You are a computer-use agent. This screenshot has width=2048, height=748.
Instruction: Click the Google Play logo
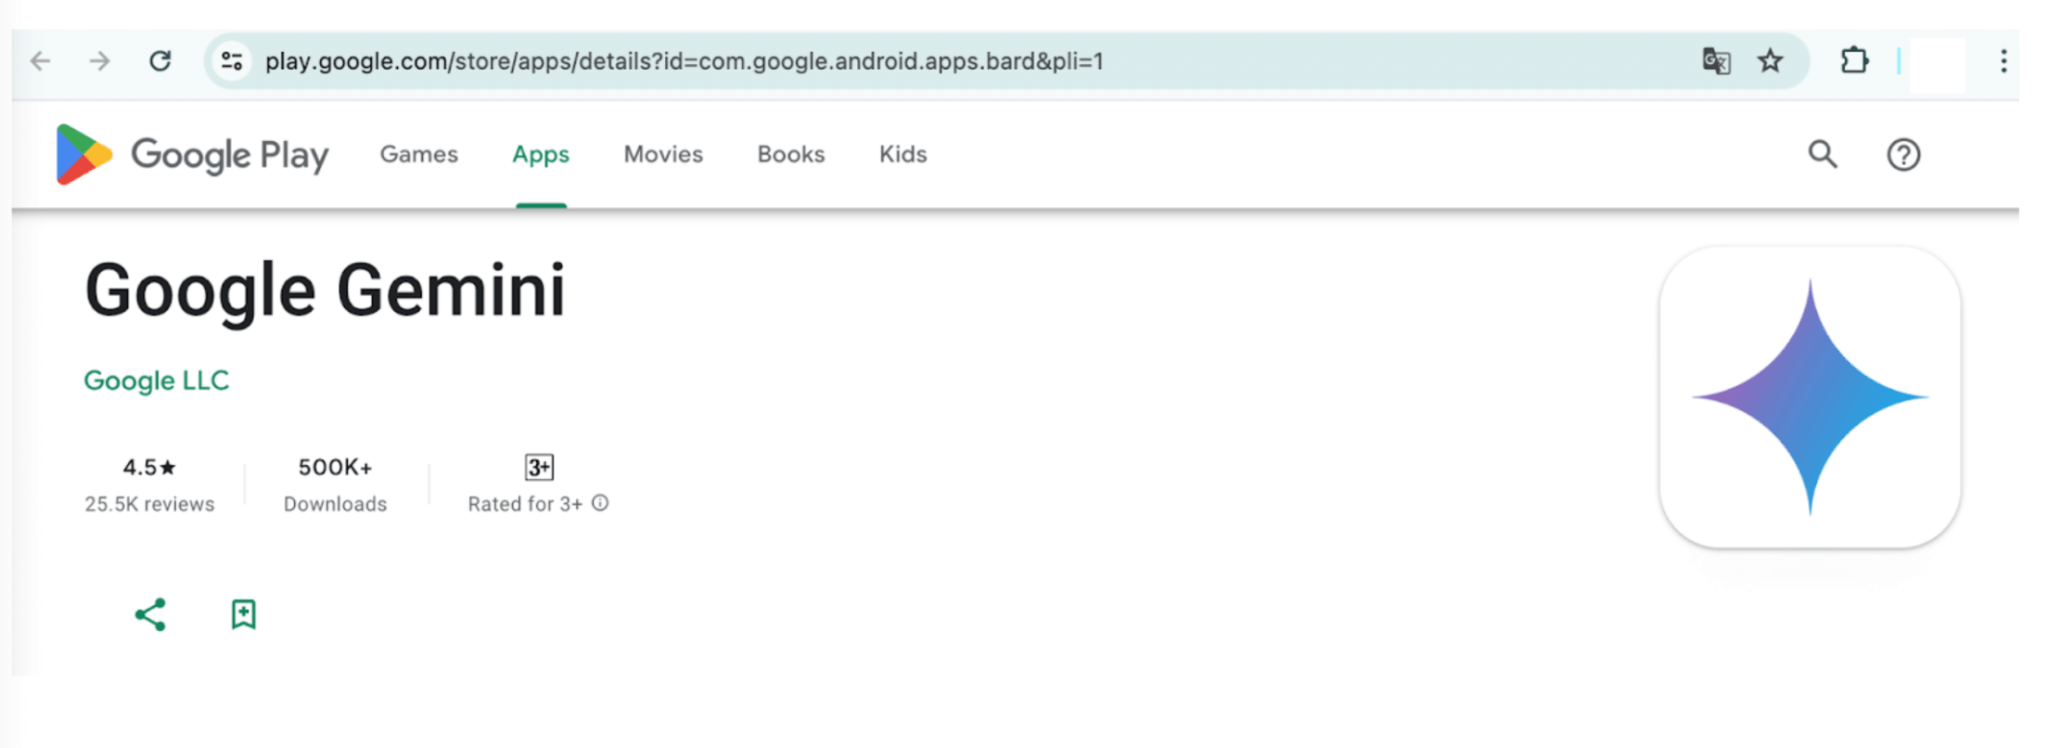click(192, 155)
